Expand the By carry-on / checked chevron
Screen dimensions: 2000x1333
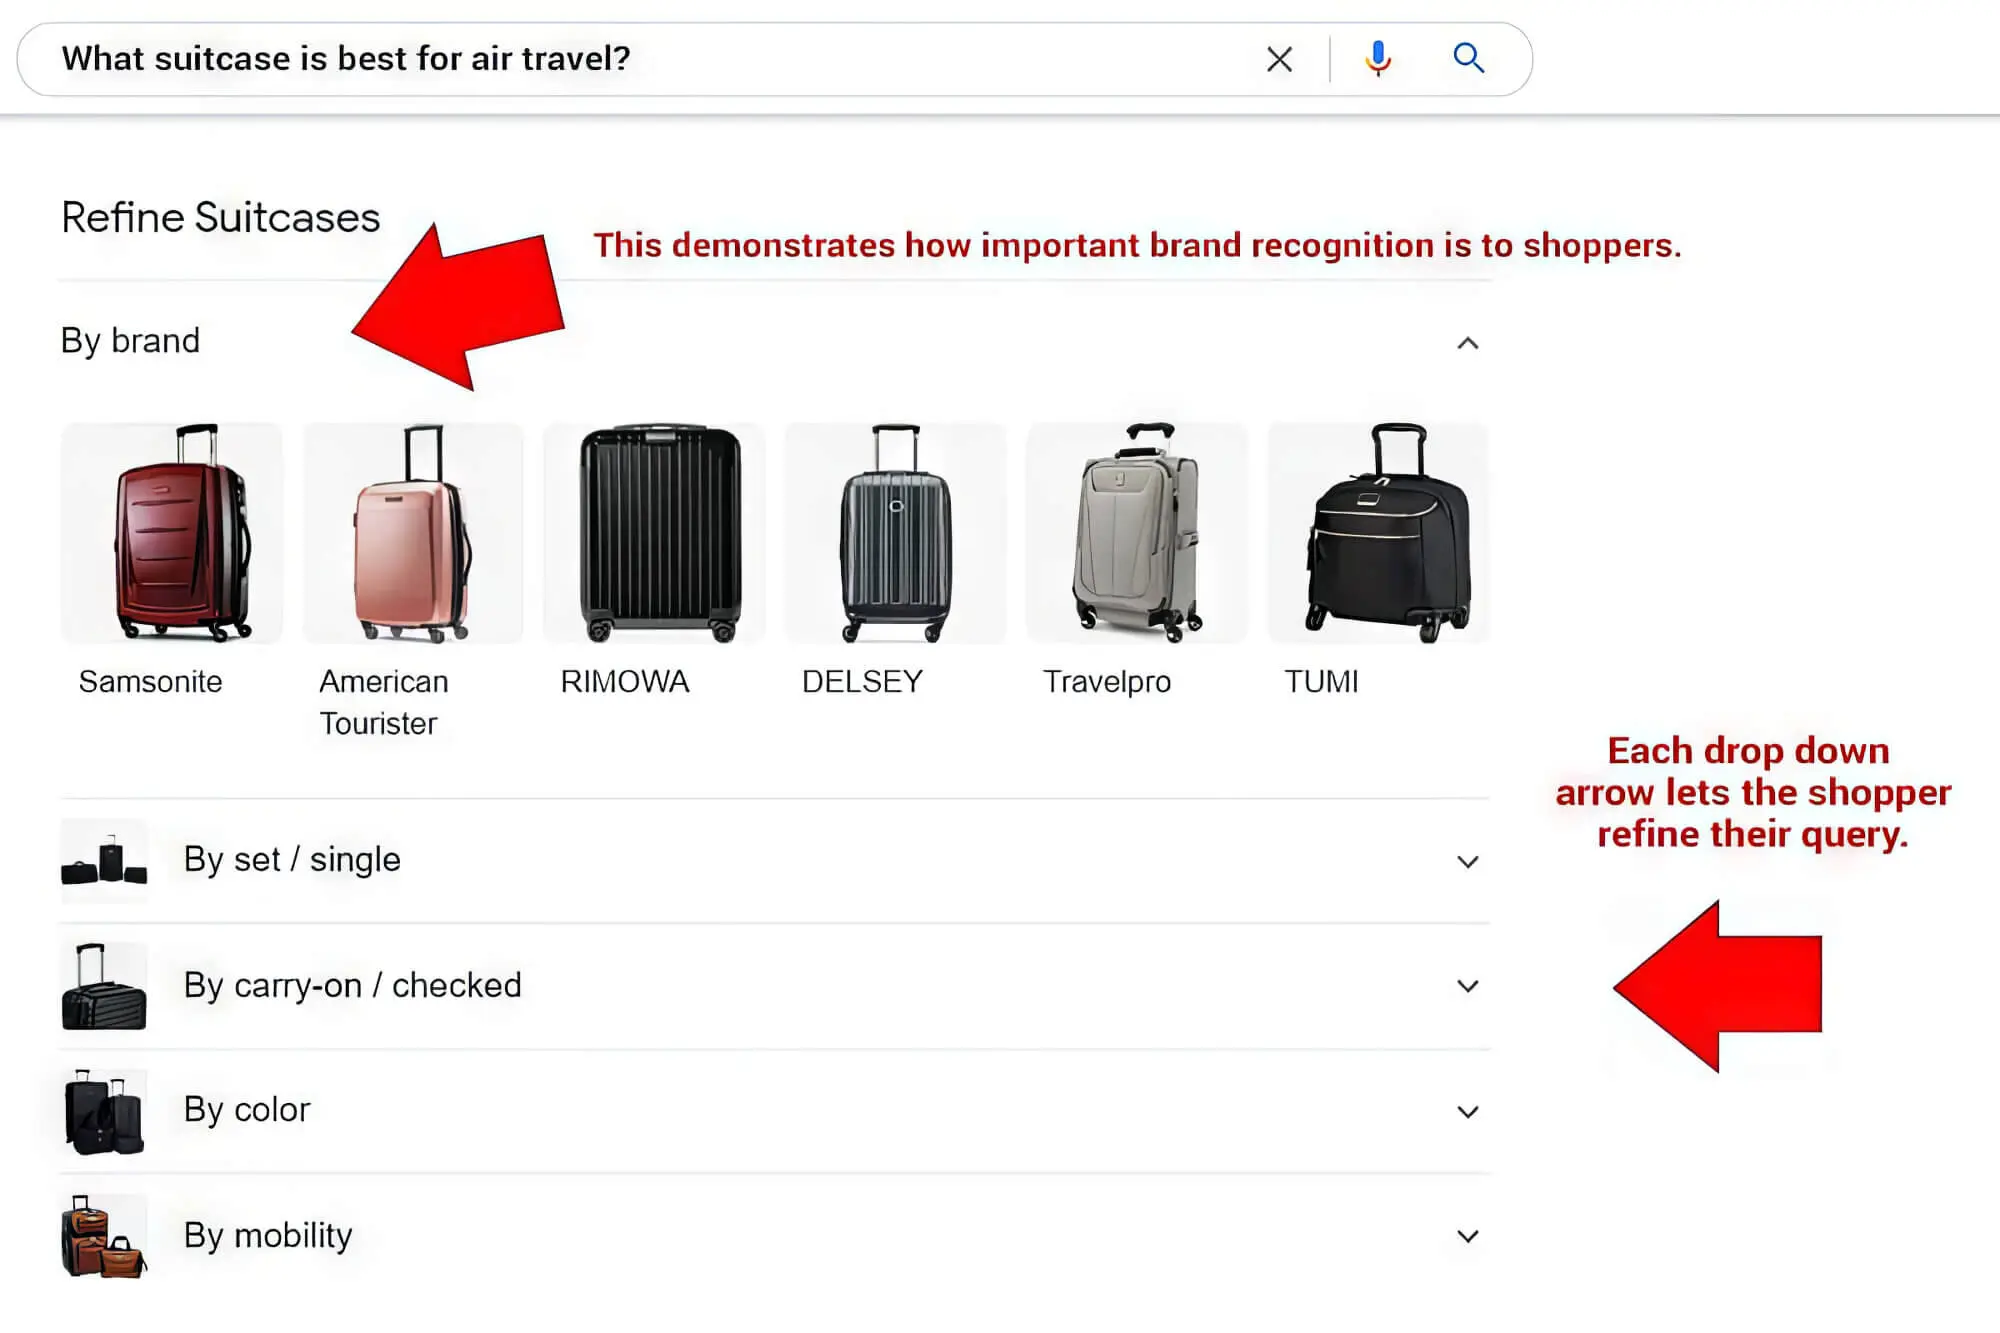[1467, 987]
